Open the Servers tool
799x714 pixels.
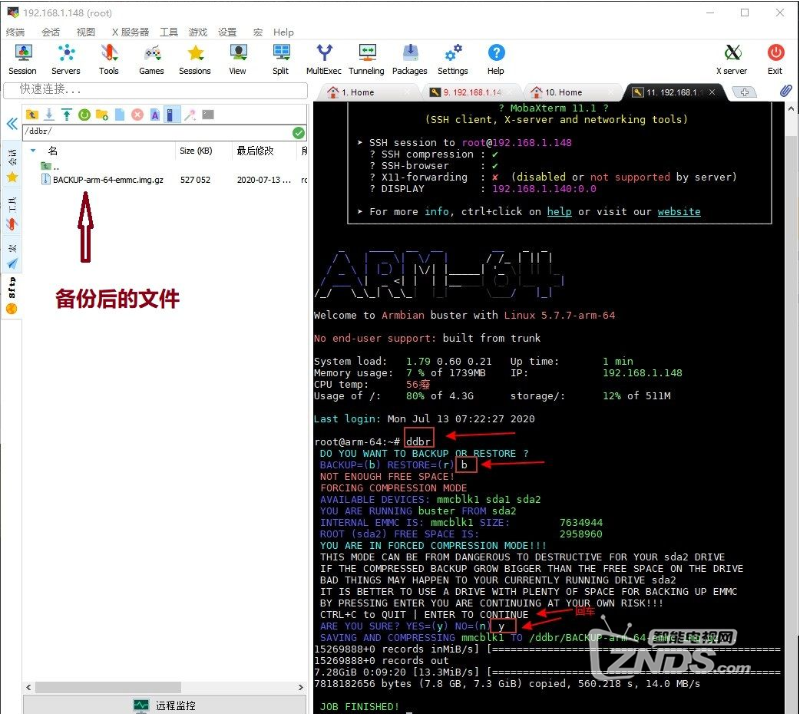(x=66, y=60)
